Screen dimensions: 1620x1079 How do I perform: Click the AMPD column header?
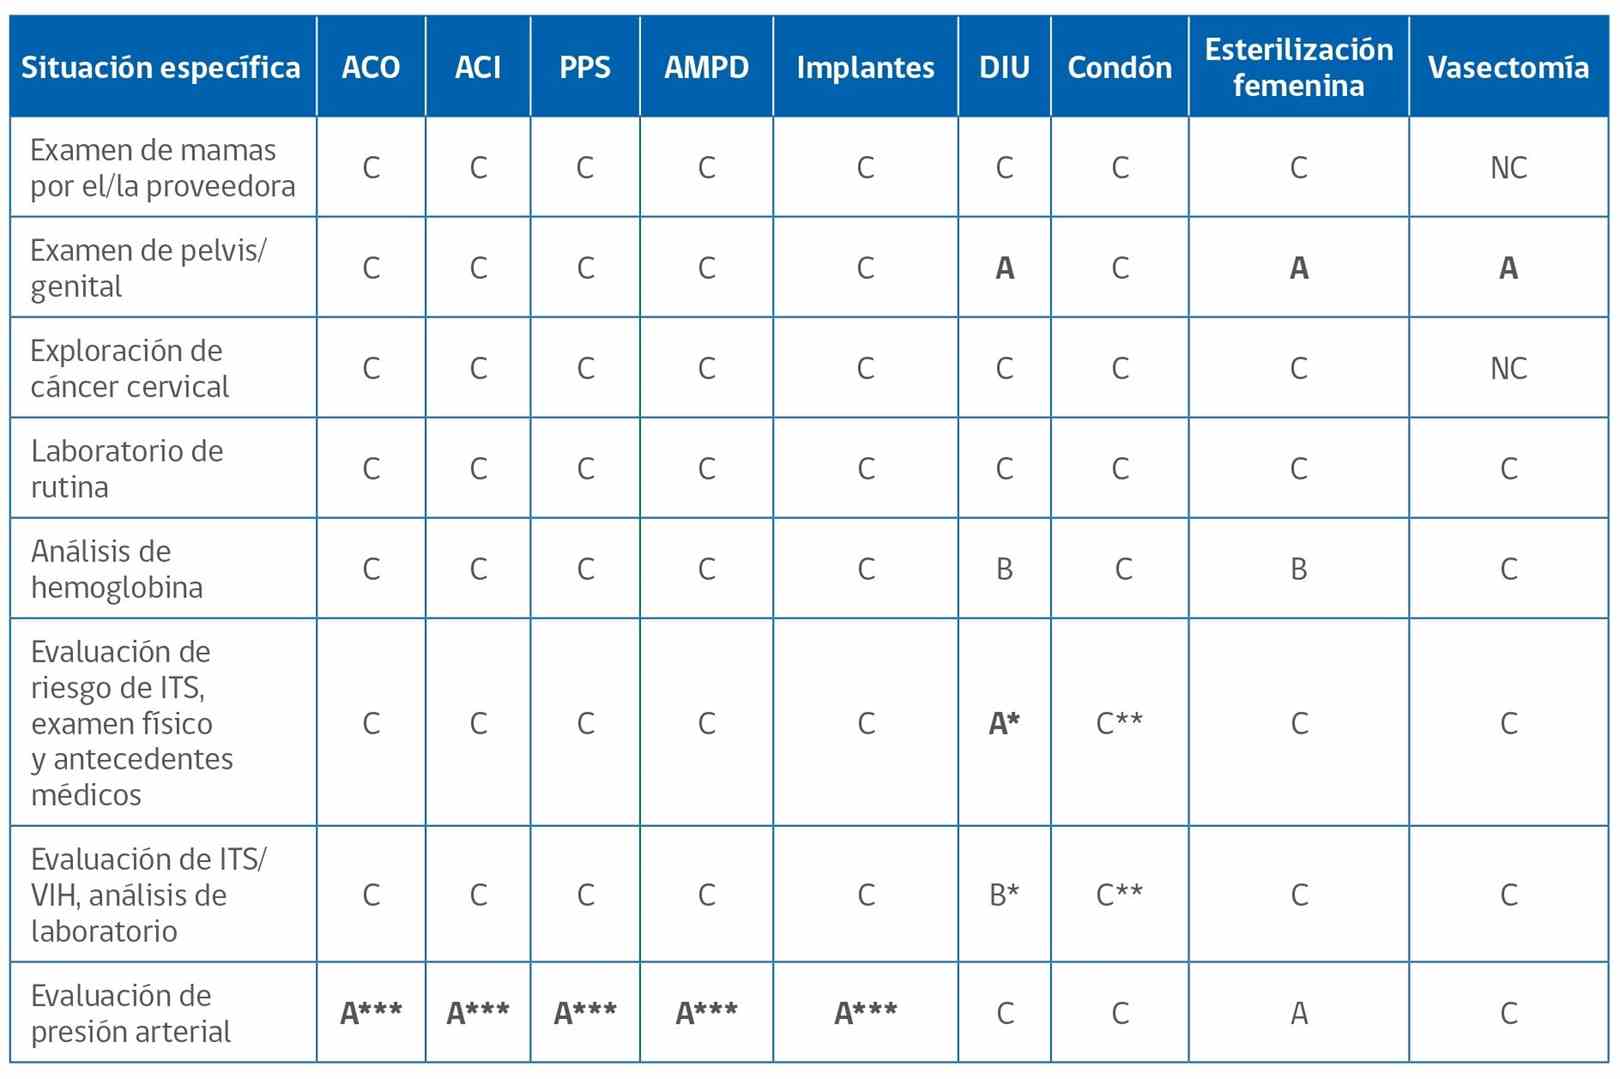706,67
